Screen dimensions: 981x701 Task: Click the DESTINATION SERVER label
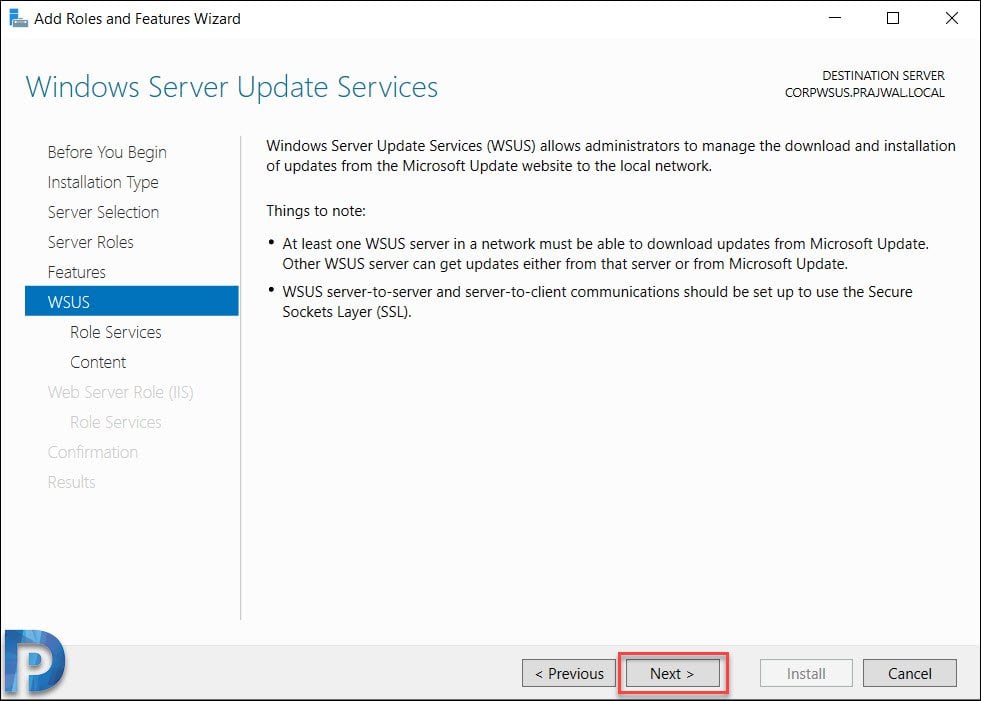[x=883, y=76]
